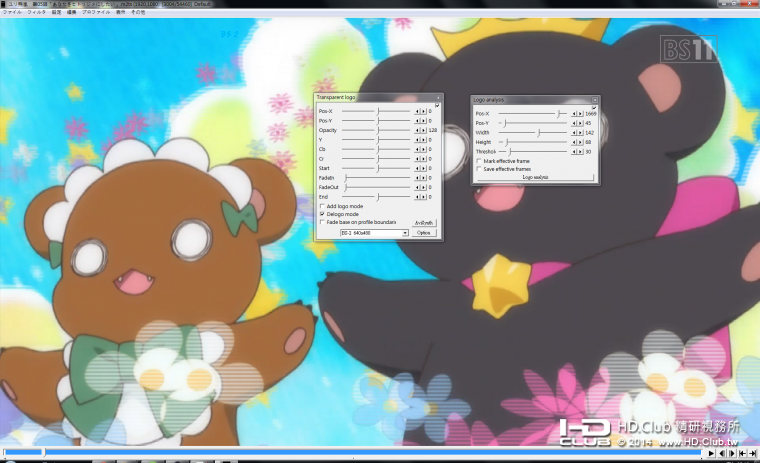
Task: Step back one frame
Action: pos(722,453)
